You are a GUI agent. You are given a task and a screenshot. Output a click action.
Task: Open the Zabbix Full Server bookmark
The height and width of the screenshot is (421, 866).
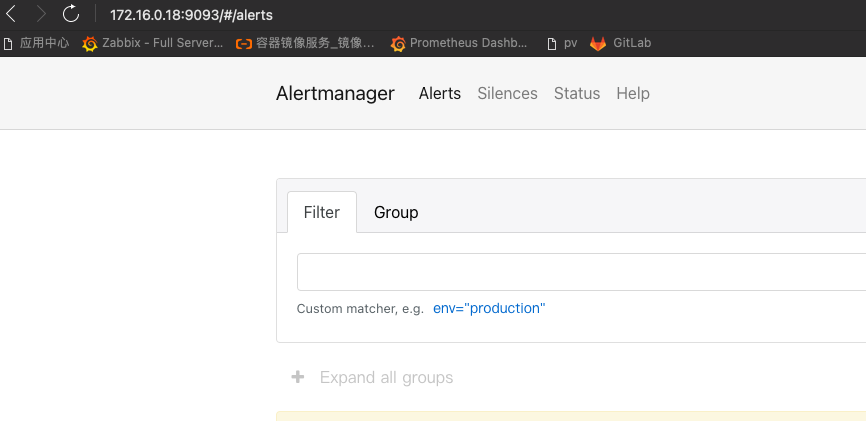click(x=153, y=43)
